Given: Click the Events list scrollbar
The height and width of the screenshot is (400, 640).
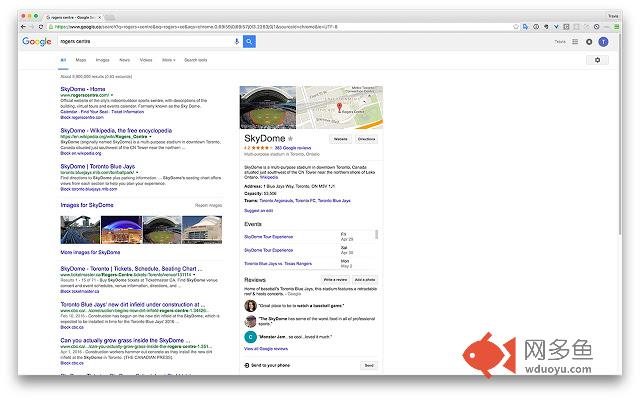Looking at the screenshot, I should click(x=376, y=234).
